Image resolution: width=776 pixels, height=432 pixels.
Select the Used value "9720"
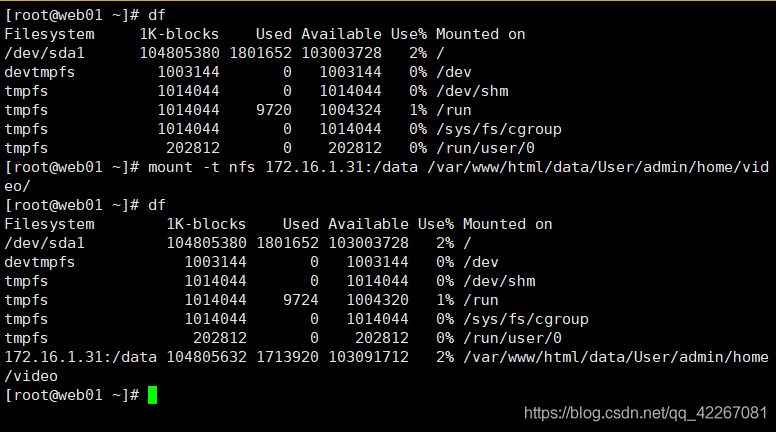274,110
